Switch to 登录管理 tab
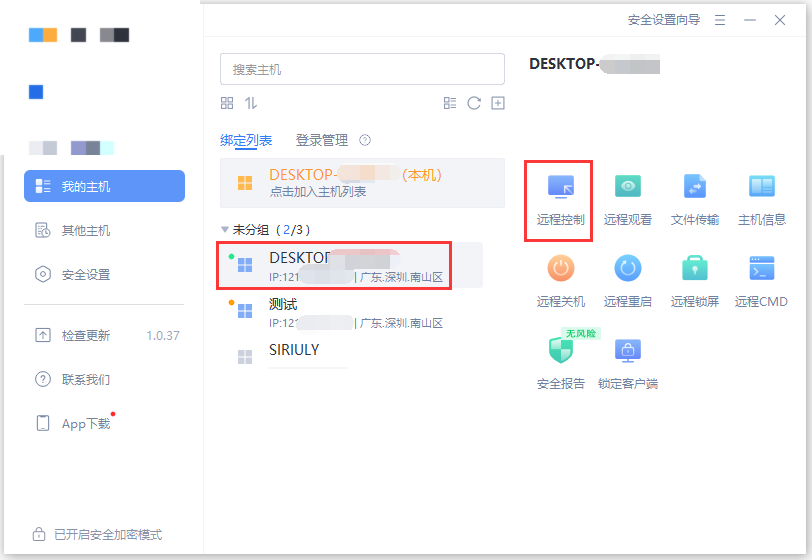The image size is (812, 560). click(x=322, y=140)
